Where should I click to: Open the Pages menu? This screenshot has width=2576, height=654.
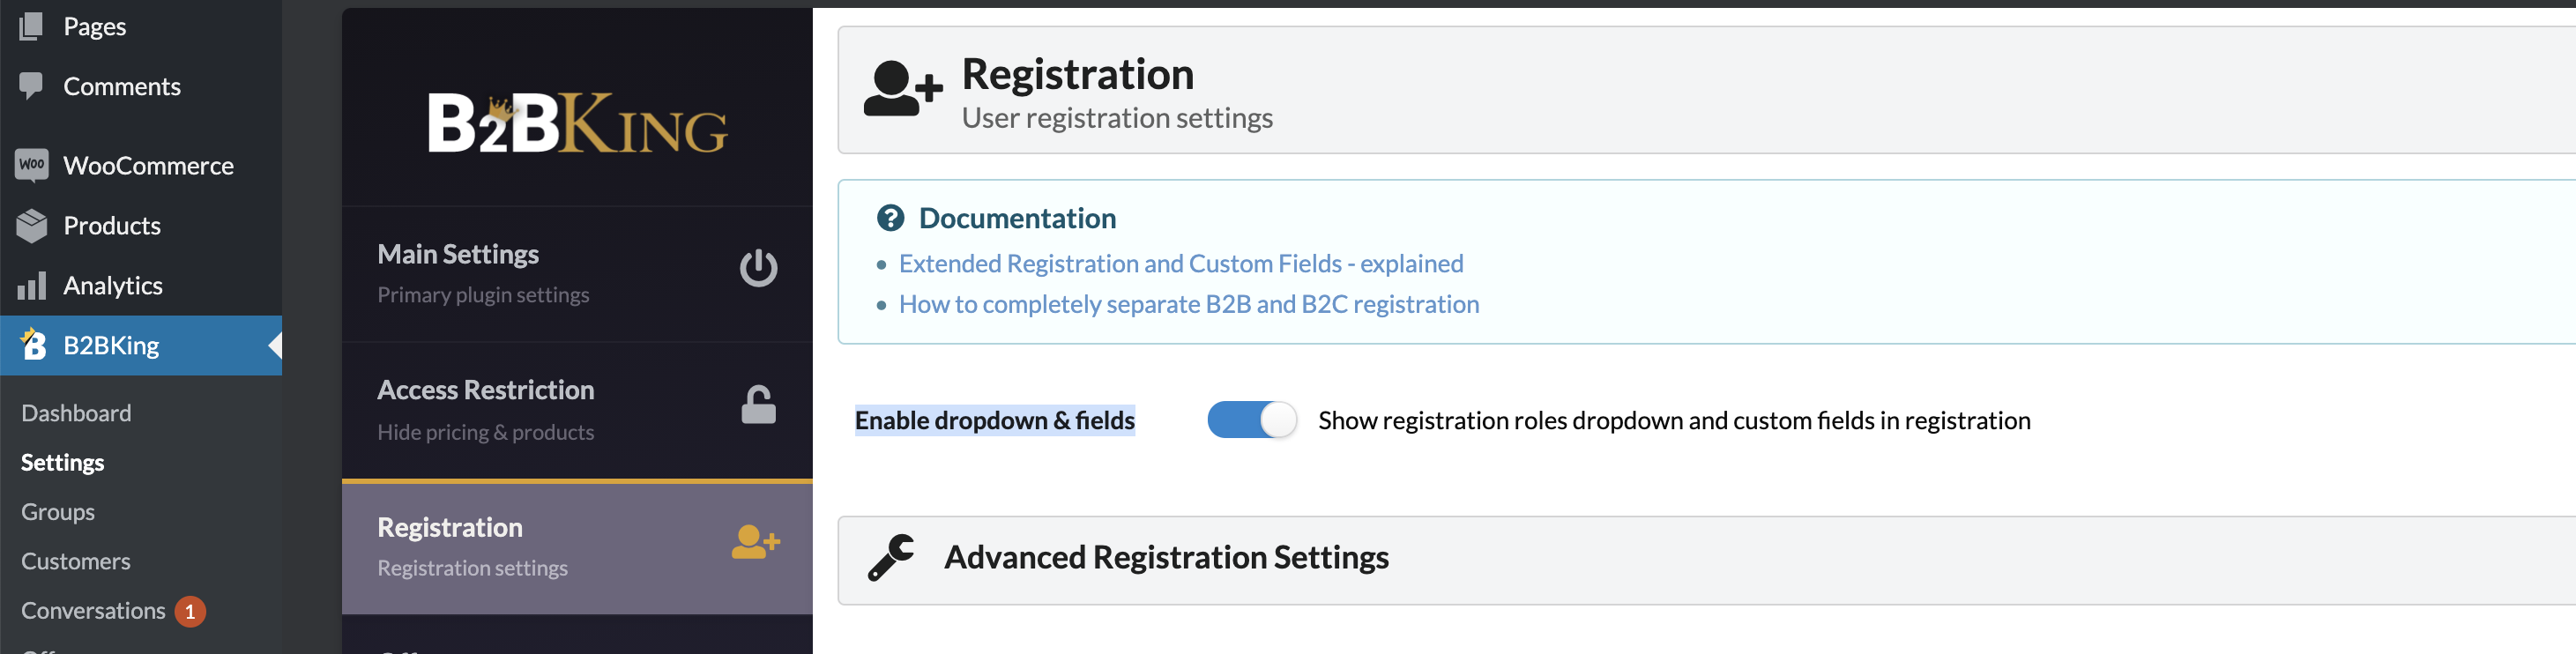[x=141, y=26]
